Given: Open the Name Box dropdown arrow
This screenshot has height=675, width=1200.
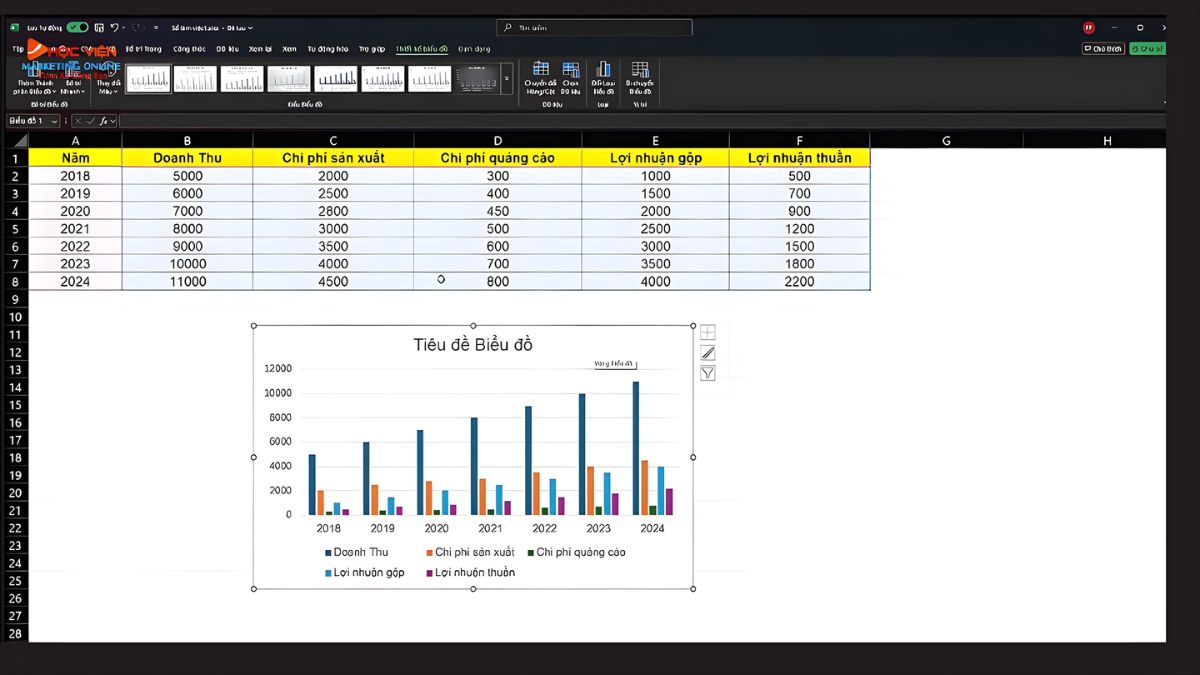Looking at the screenshot, I should [x=54, y=121].
